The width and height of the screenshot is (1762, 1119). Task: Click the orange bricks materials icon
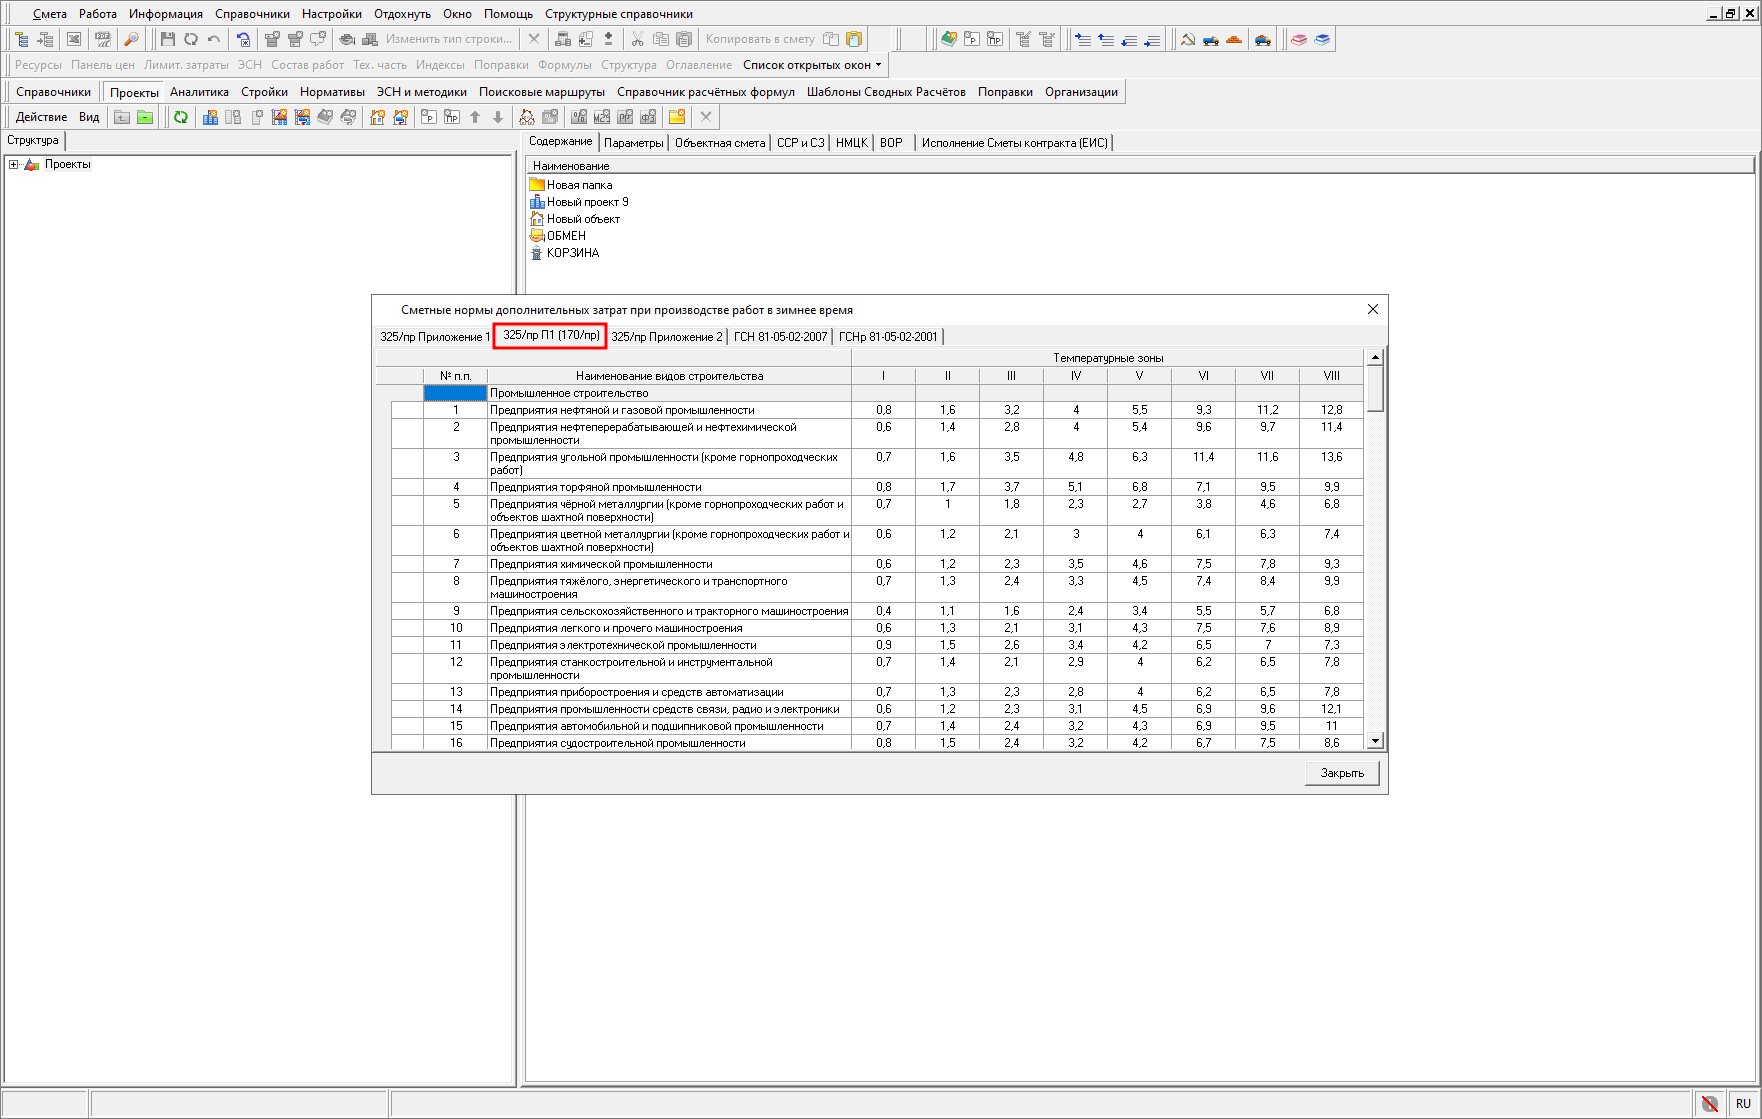point(1234,39)
